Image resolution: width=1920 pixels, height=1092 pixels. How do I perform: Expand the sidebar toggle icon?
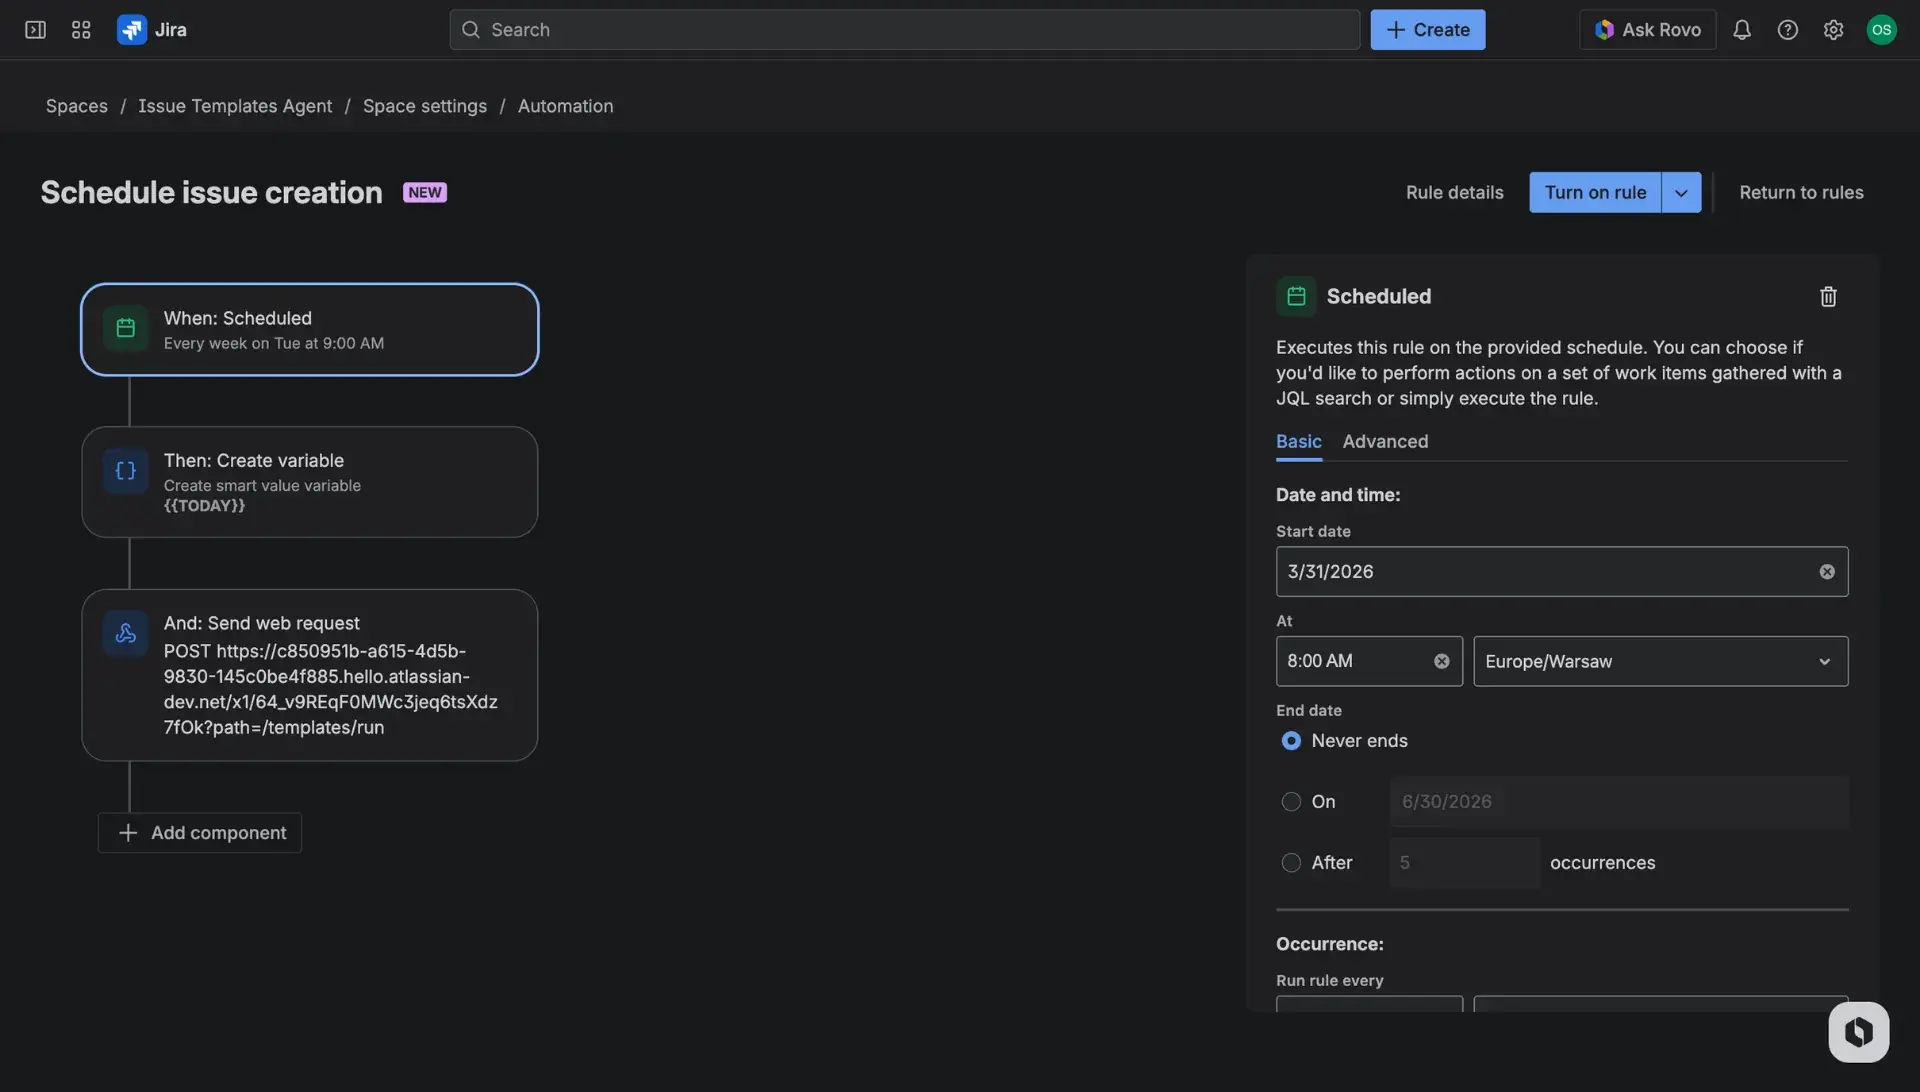click(34, 29)
